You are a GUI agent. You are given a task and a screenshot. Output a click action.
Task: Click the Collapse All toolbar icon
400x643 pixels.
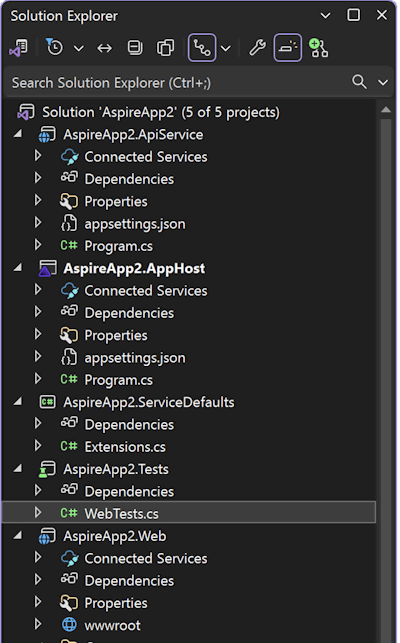coord(135,48)
